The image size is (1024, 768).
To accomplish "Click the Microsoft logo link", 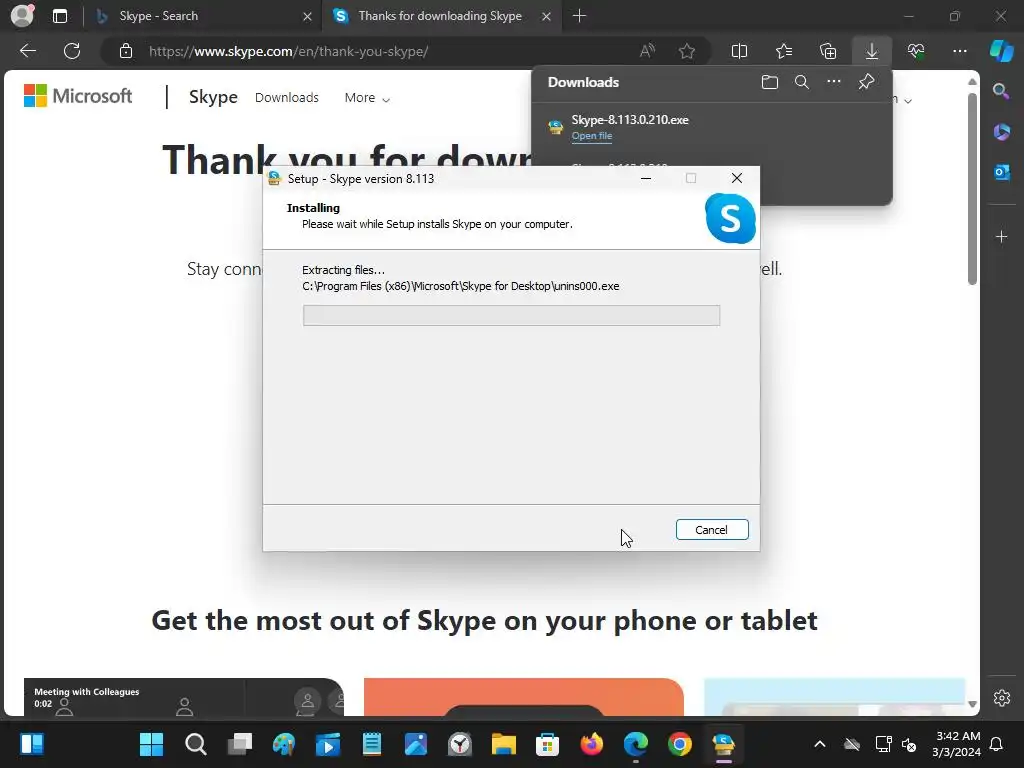I will click(78, 96).
